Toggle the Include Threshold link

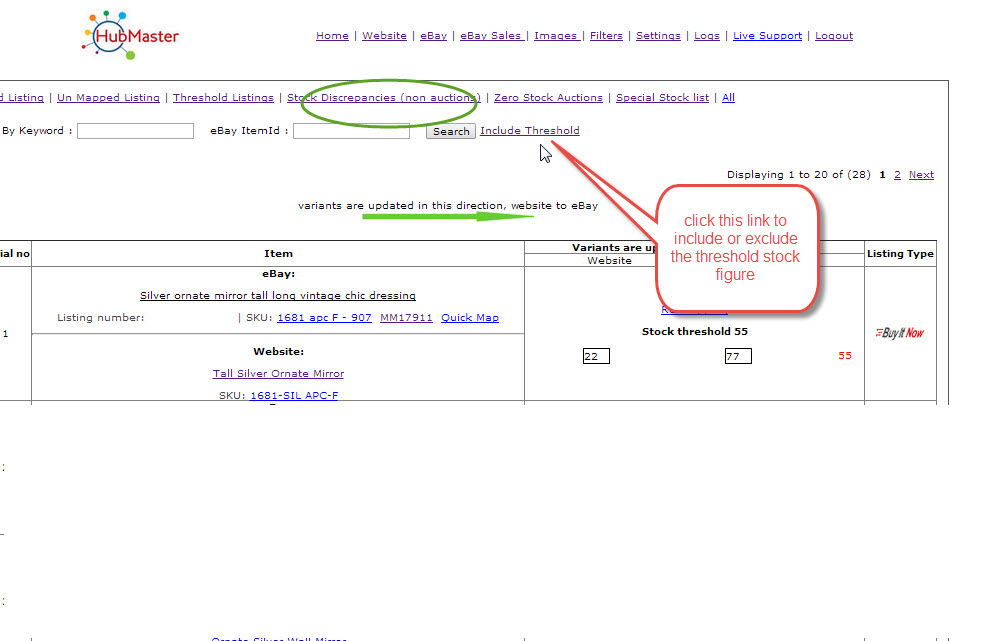(530, 130)
